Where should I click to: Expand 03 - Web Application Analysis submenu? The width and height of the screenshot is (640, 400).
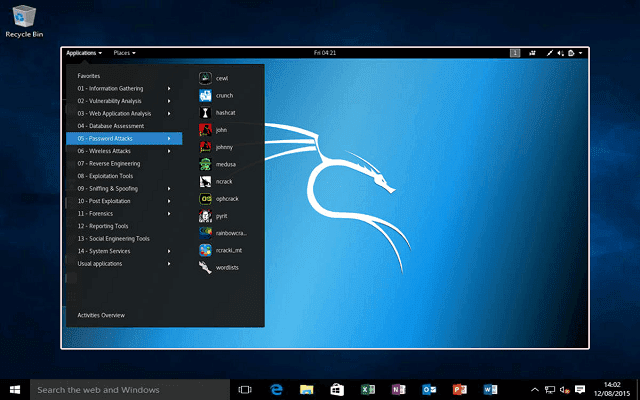124,113
